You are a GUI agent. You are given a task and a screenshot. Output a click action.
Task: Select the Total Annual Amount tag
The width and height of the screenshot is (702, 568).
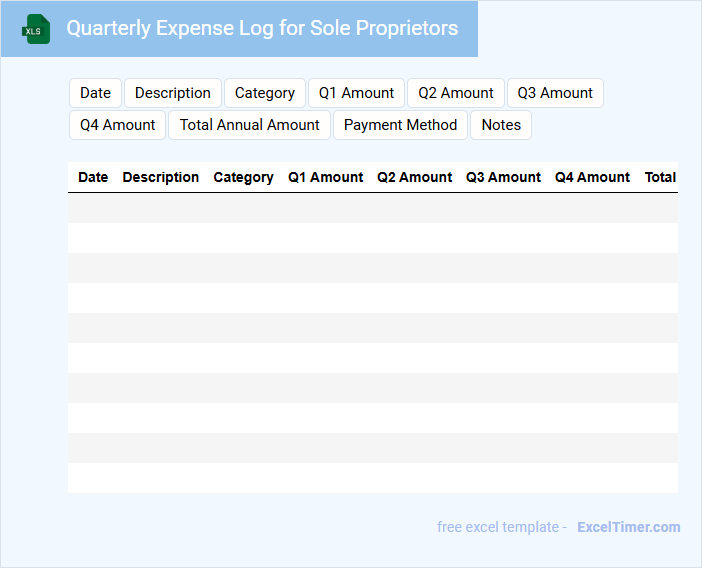(250, 125)
